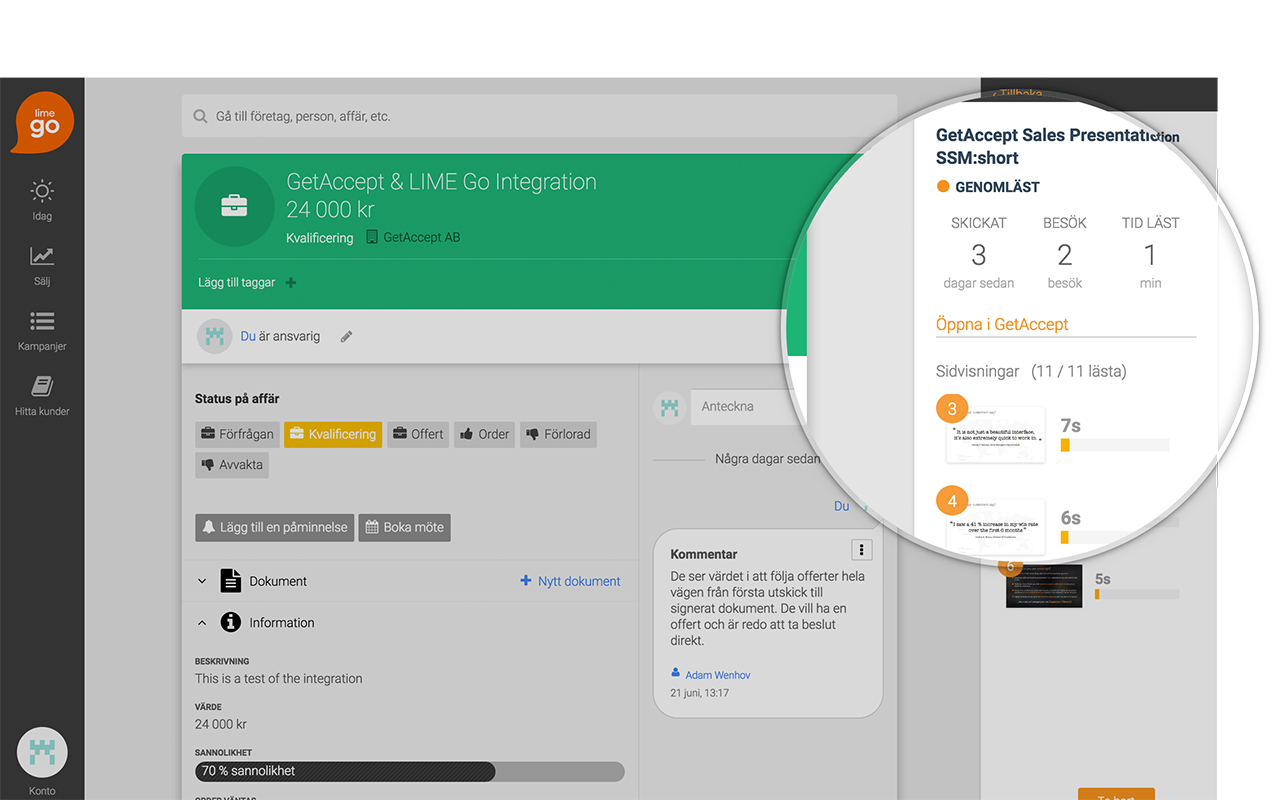Viewport: 1280px width, 800px height.
Task: Click the GENOMLÄST status label
Action: pyautogui.click(x=997, y=187)
